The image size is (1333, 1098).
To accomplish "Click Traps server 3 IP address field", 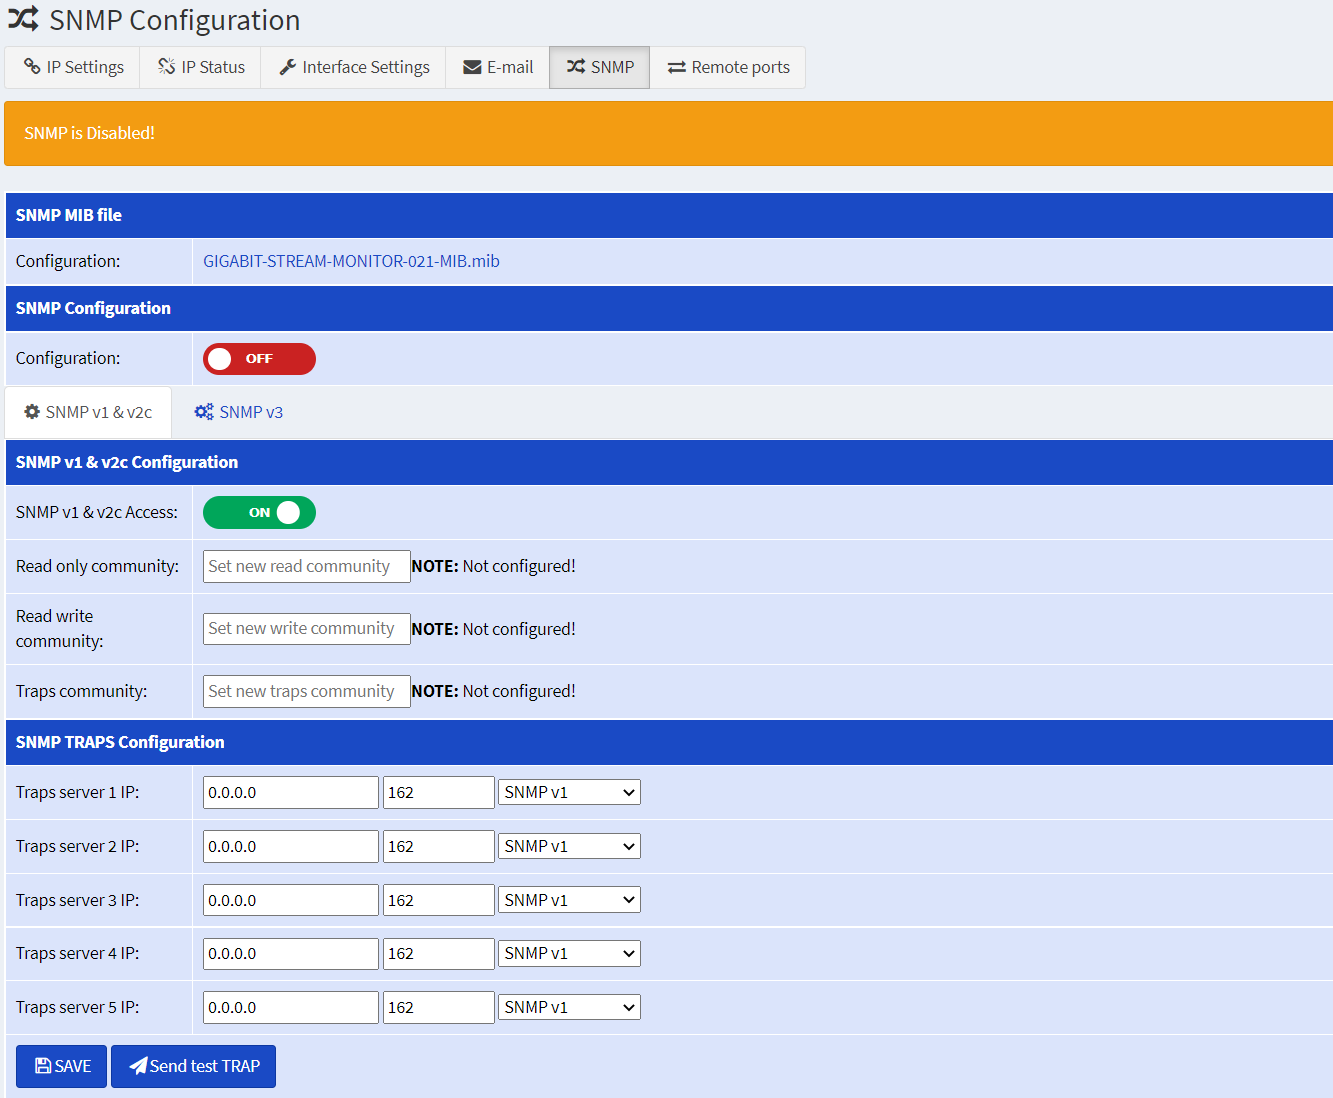I will [x=291, y=900].
